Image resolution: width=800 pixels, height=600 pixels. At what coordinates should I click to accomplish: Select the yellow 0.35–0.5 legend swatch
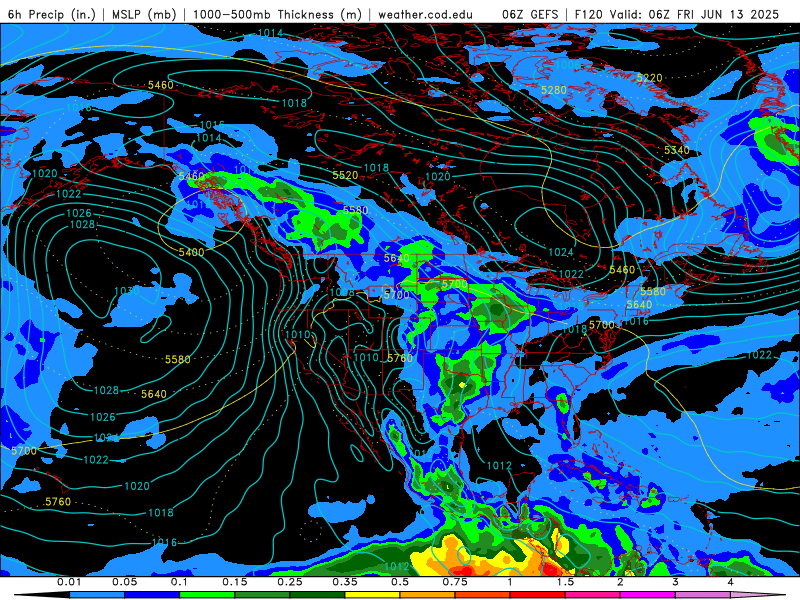(x=372, y=595)
